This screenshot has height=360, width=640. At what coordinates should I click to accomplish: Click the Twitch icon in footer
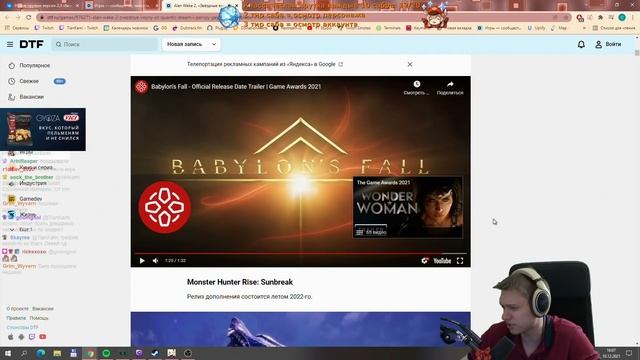pos(32,337)
